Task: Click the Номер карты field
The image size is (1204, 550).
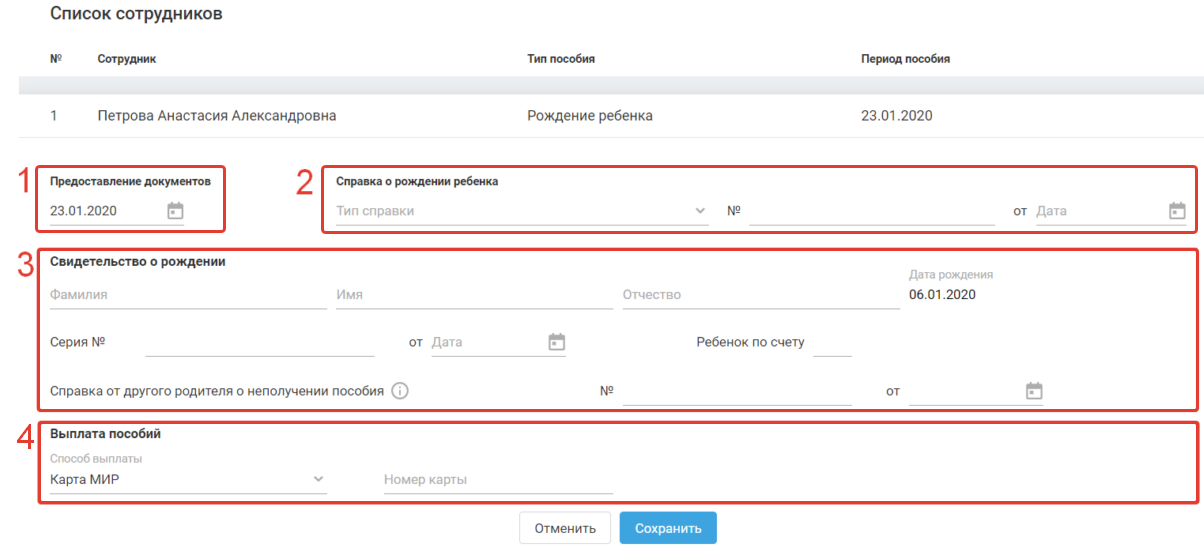Action: pyautogui.click(x=498, y=479)
